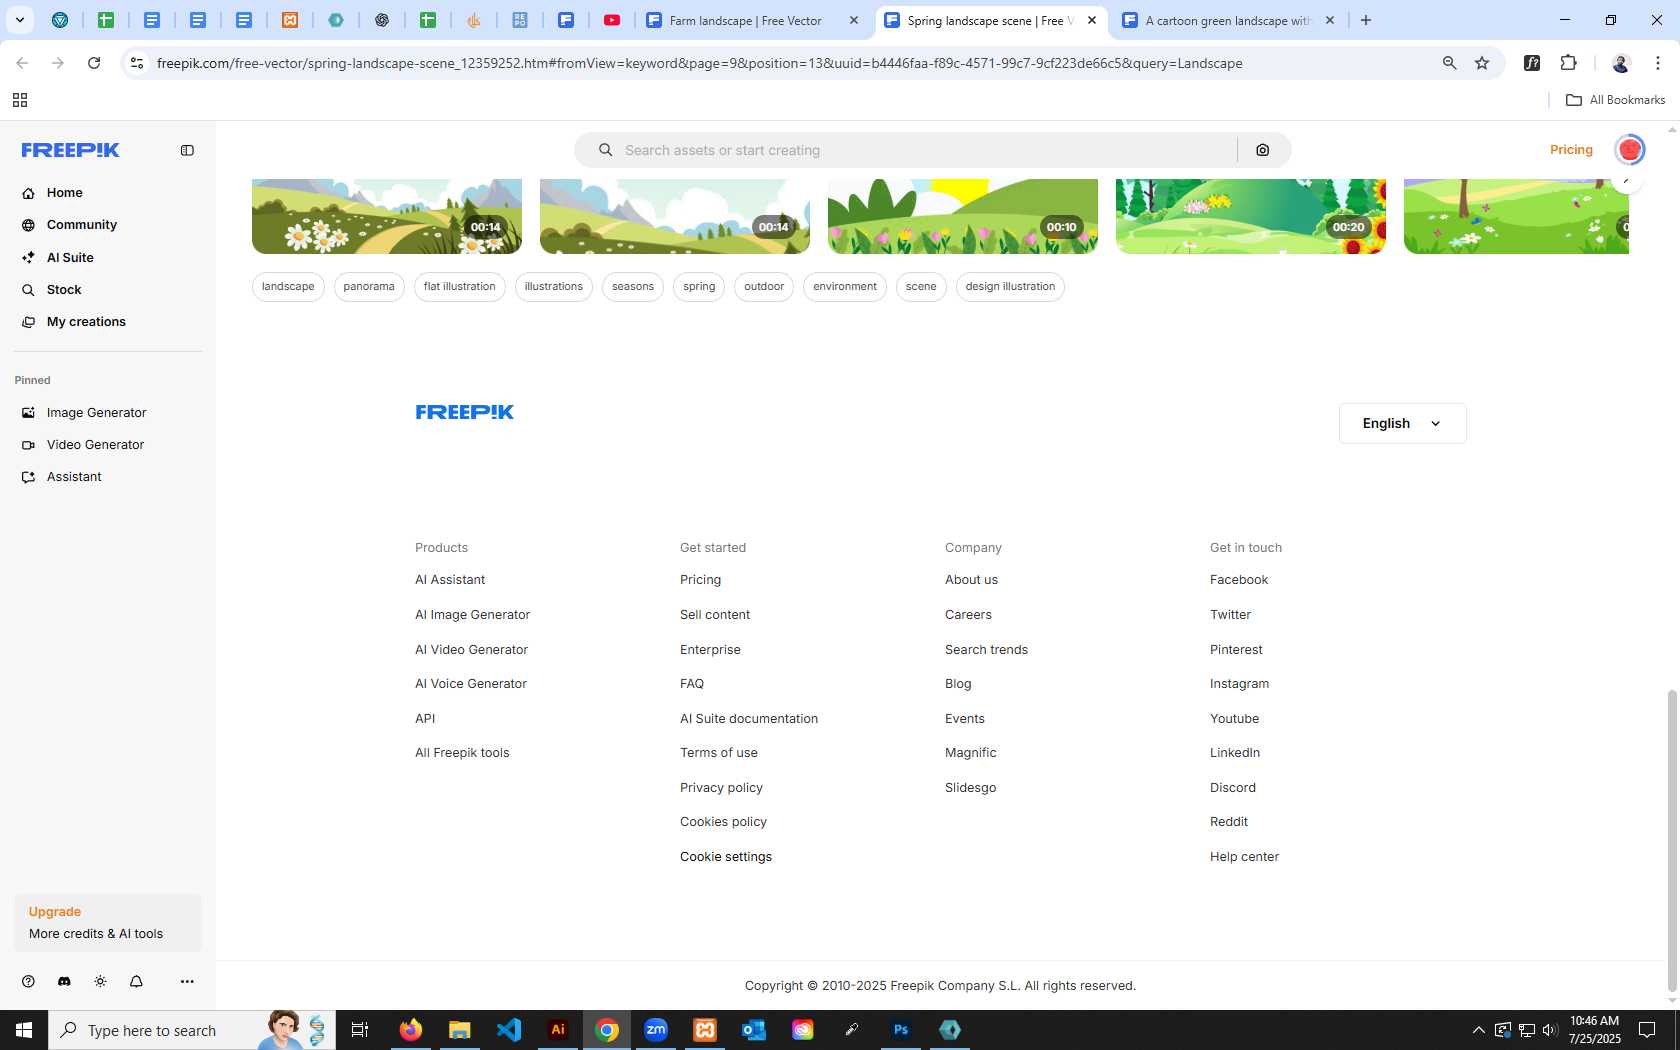Open the user profile avatar

click(1630, 150)
